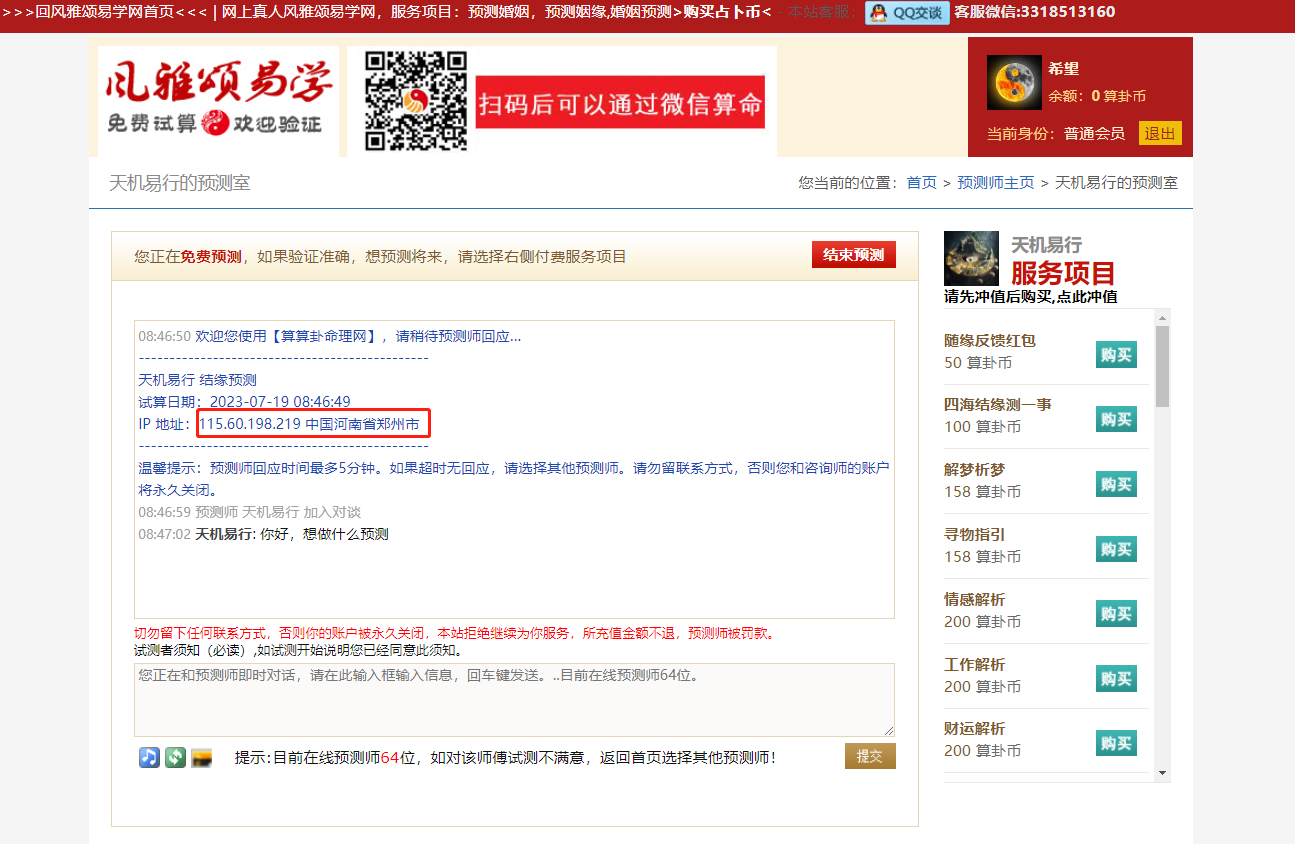Click the scroll-down arrow of service list
The image size is (1295, 844).
tap(1160, 772)
